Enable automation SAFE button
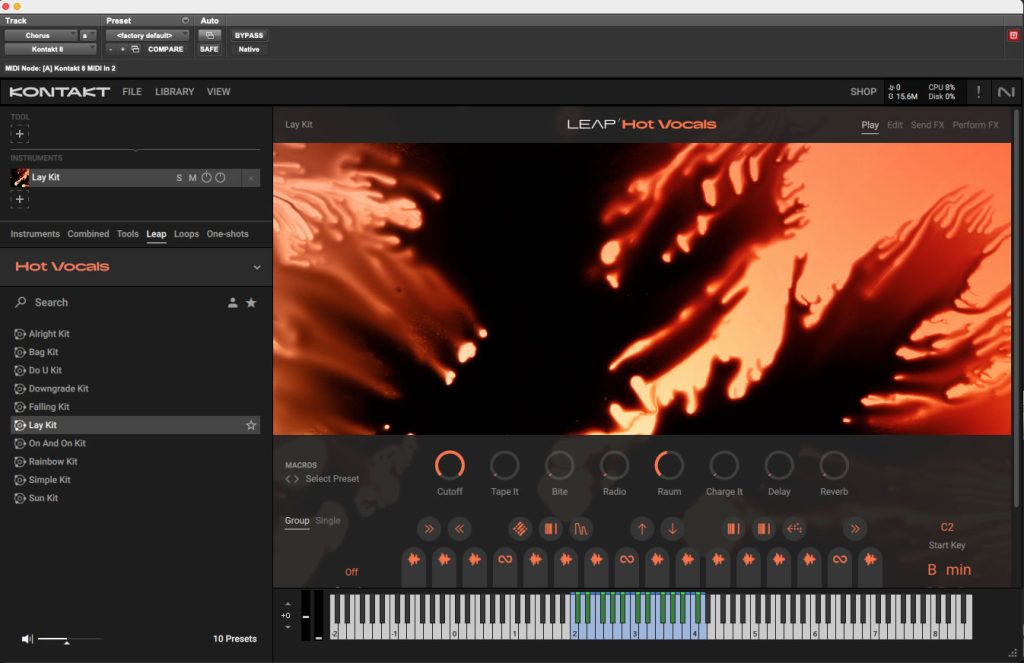This screenshot has width=1024, height=663. [x=209, y=49]
